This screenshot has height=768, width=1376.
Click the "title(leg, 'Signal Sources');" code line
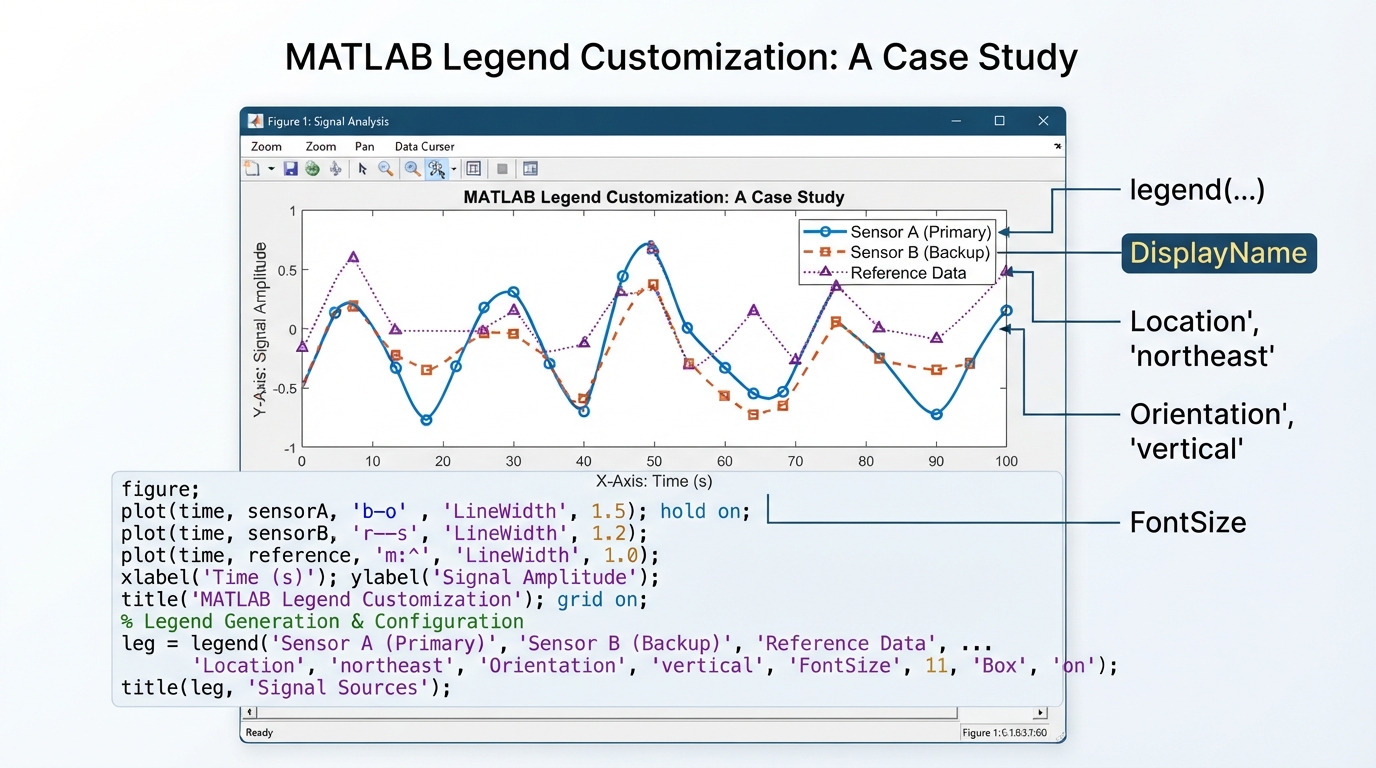click(x=286, y=687)
